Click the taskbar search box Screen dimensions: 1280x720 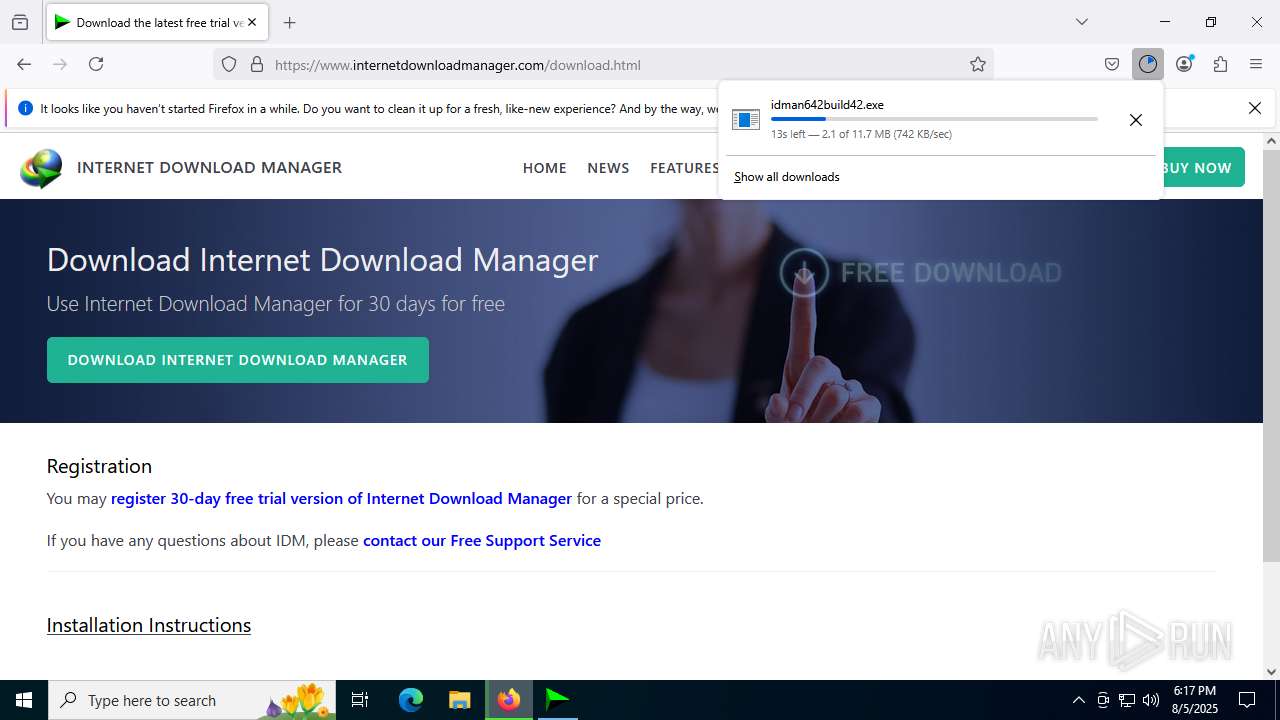coord(192,700)
